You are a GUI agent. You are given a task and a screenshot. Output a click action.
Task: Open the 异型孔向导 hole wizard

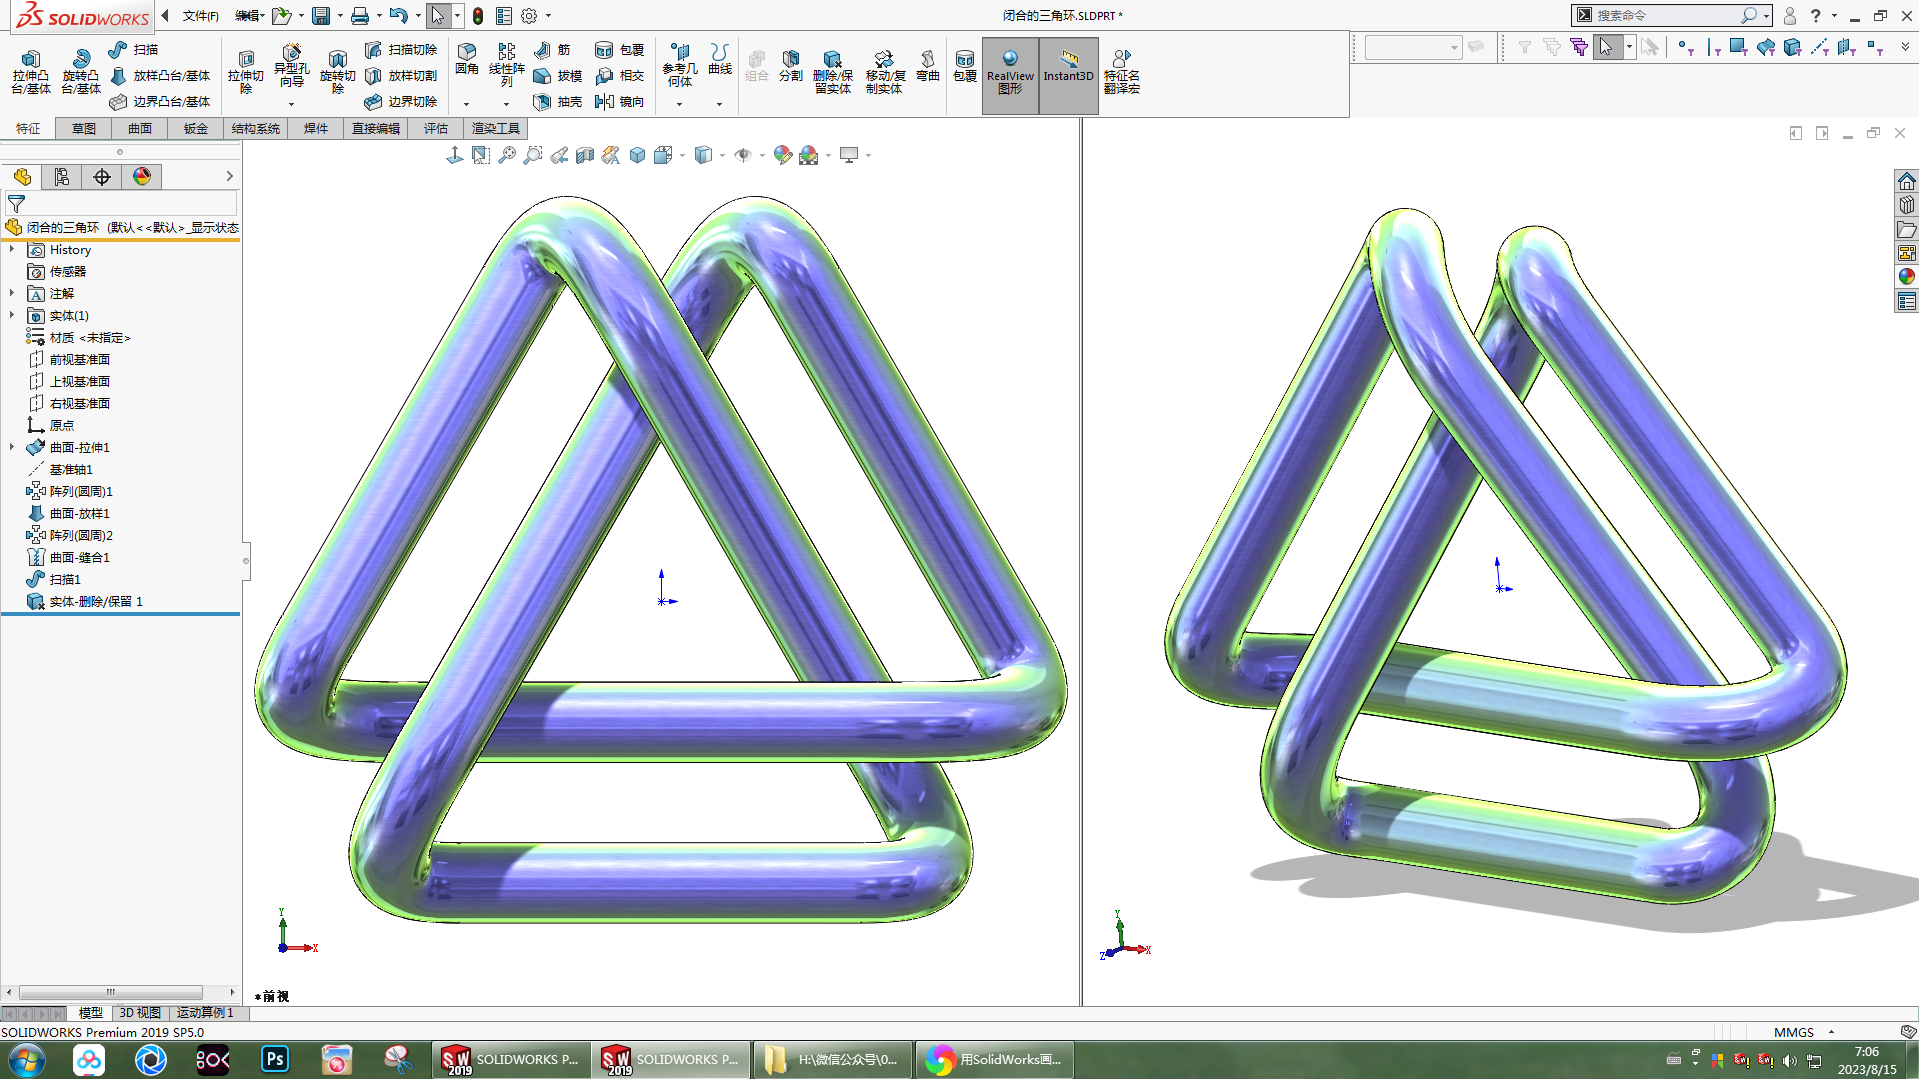point(291,66)
